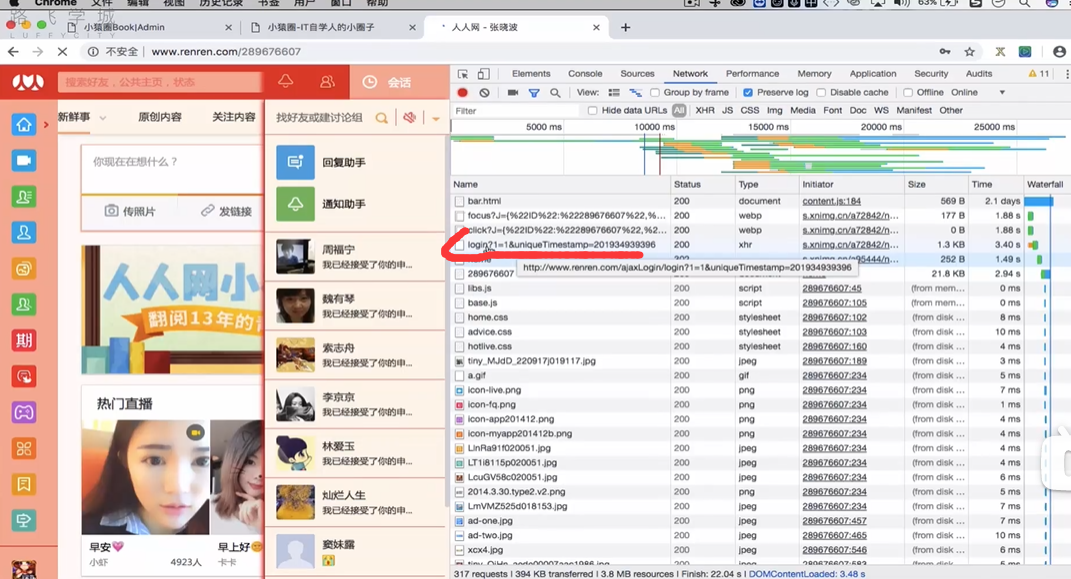
Task: Switch to the Elements tab
Action: coord(531,74)
